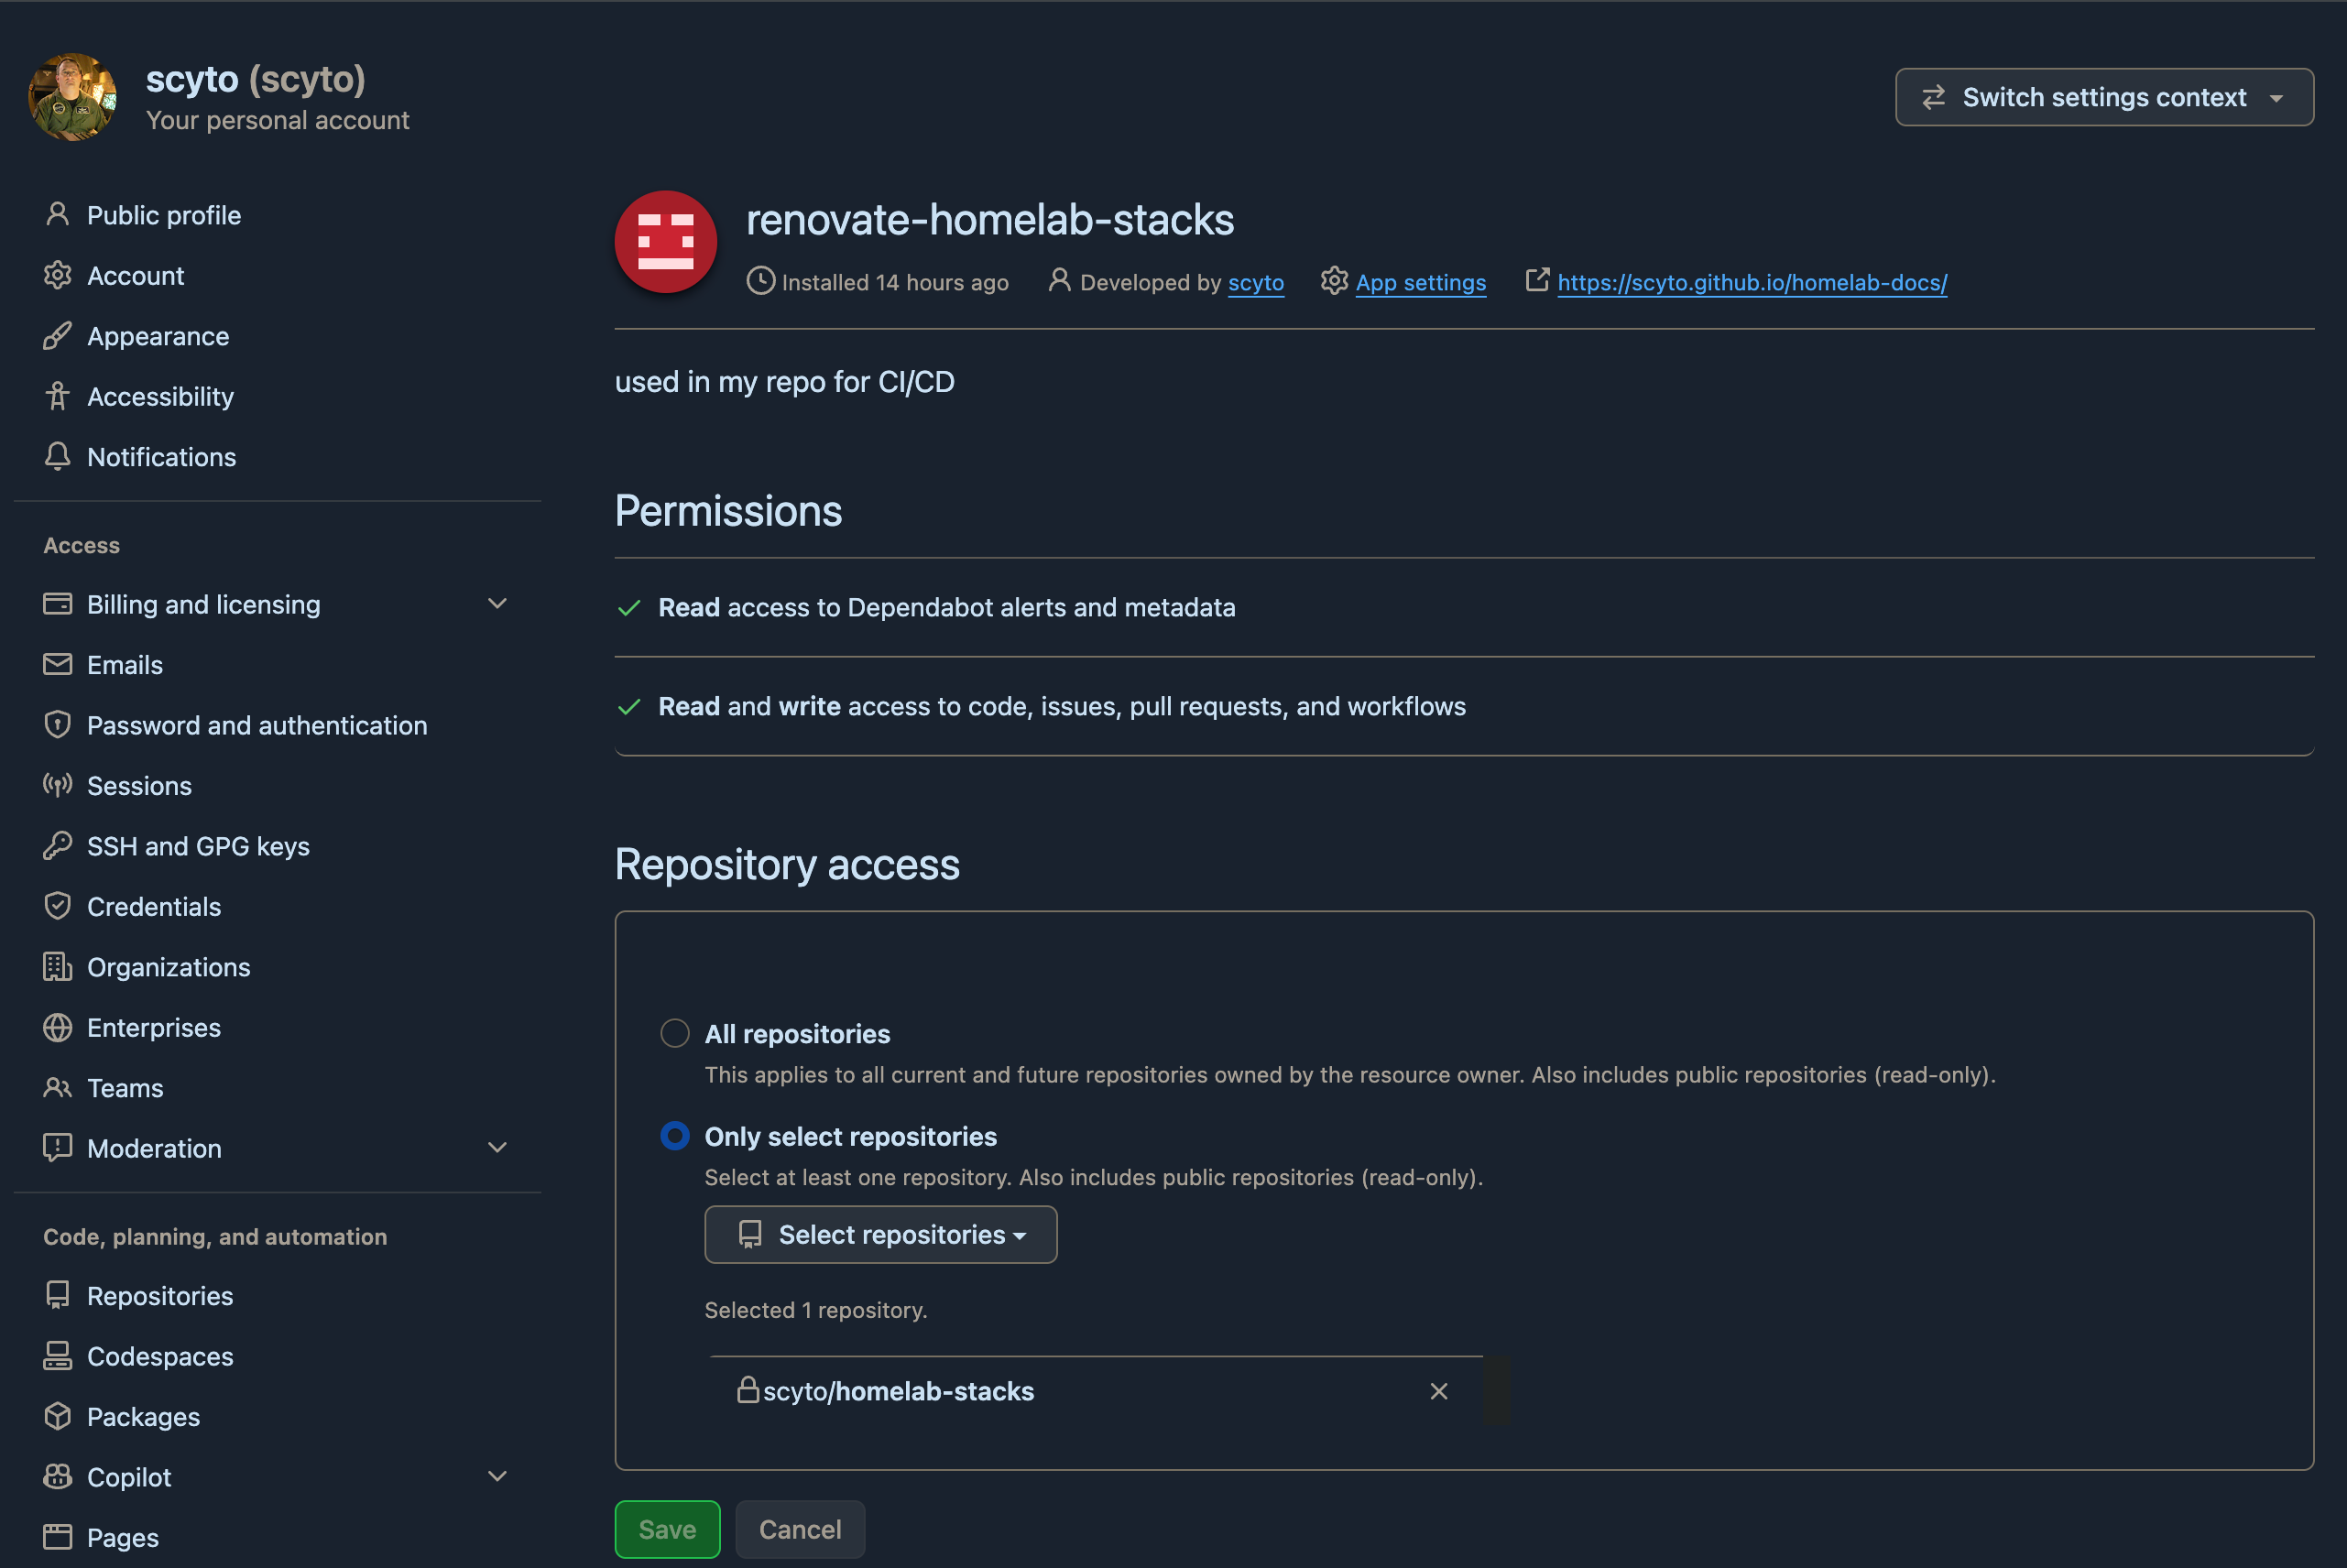Expand the Copilot section chevron
This screenshot has height=1568, width=2347.
[x=497, y=1476]
